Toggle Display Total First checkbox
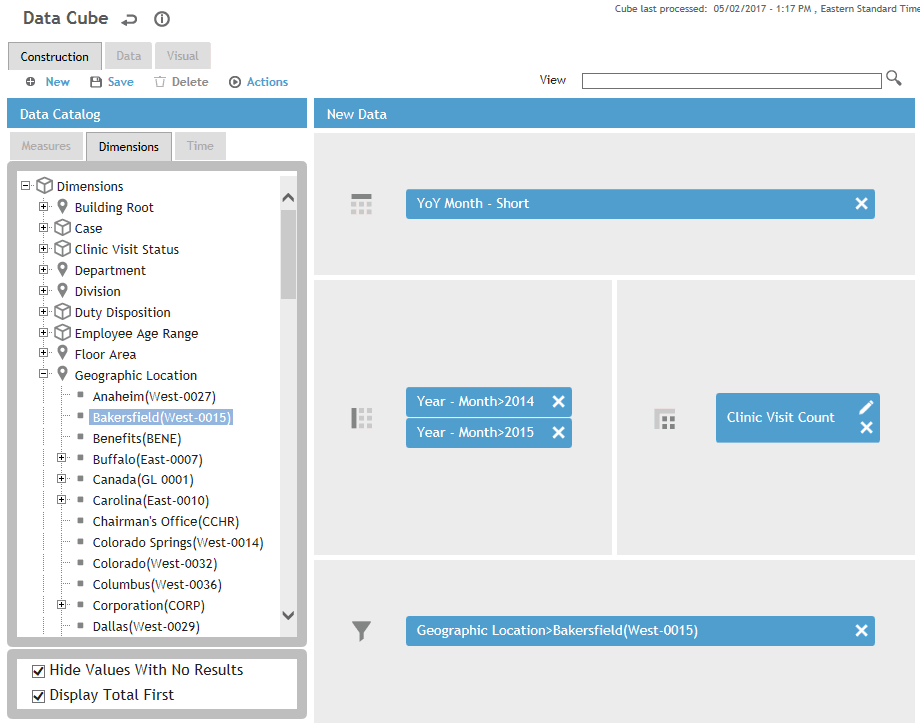 (39, 696)
